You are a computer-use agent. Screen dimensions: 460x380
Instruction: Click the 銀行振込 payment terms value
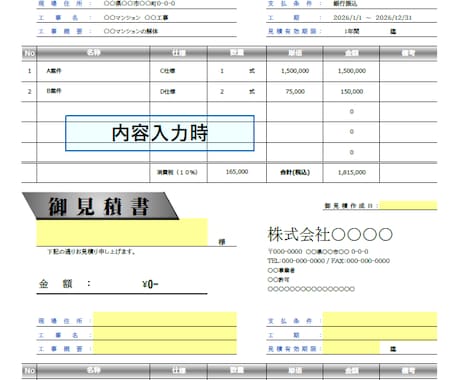[345, 4]
